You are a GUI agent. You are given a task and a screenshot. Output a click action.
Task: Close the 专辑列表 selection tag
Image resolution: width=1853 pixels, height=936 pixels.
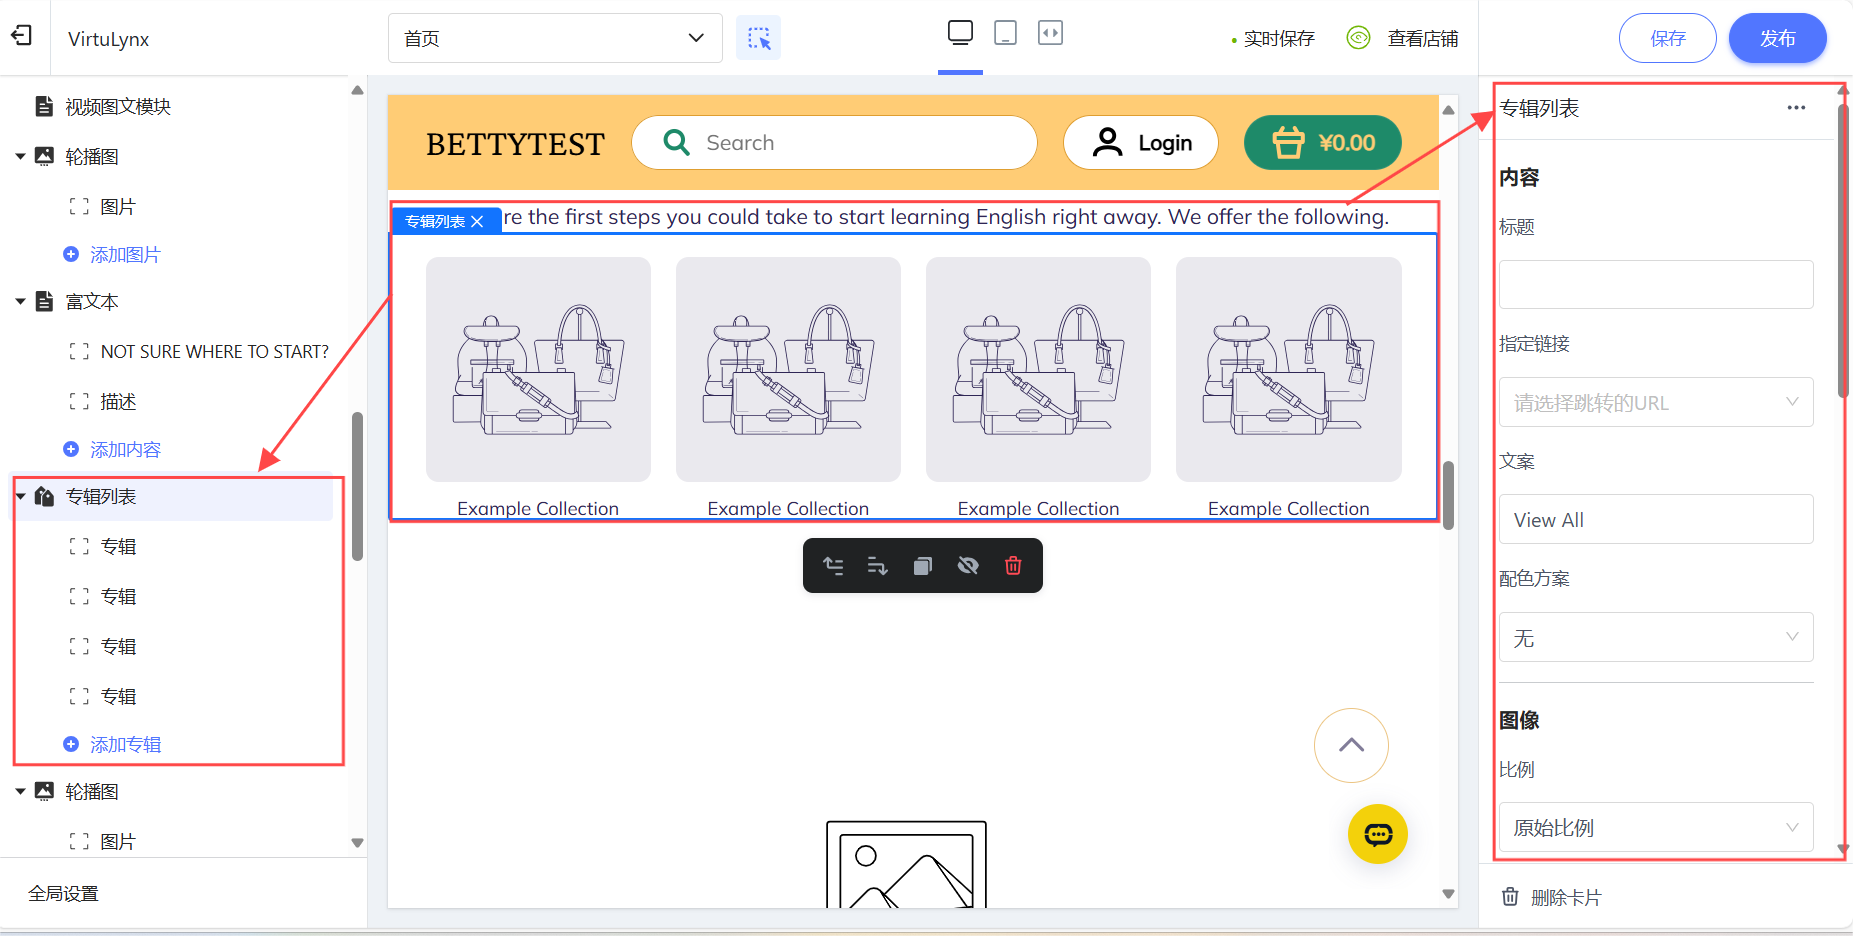[477, 222]
